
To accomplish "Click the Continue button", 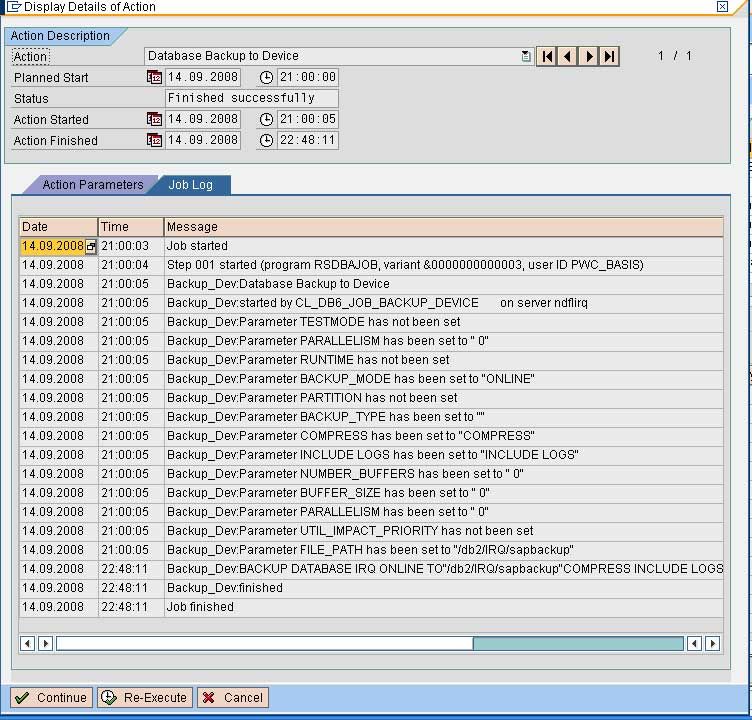I will pos(52,697).
